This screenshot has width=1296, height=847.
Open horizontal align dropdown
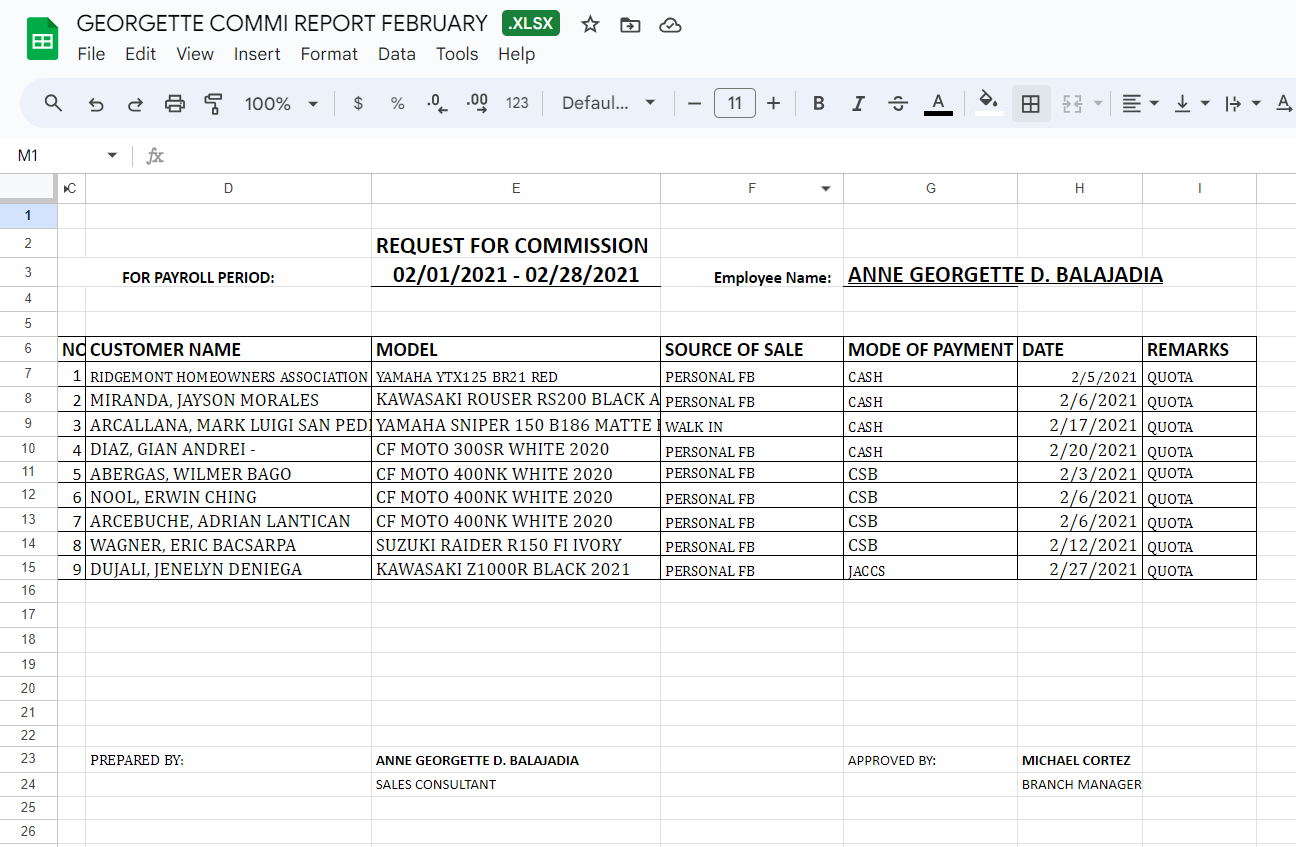click(x=1139, y=103)
